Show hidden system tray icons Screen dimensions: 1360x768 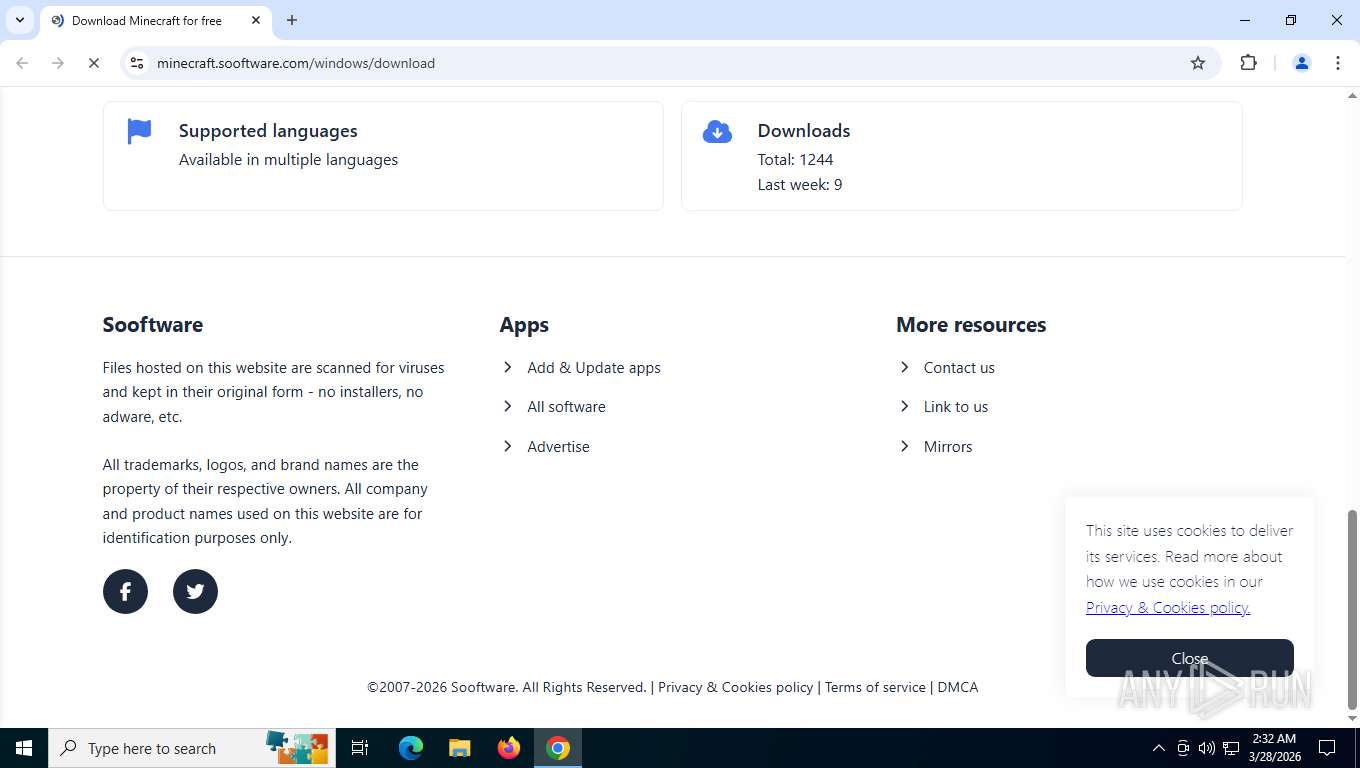click(x=1159, y=748)
